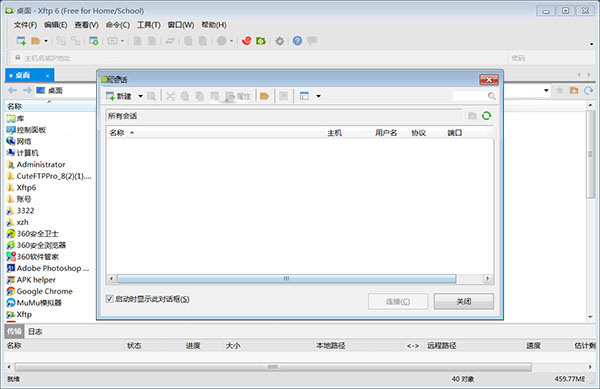This screenshot has height=389, width=600.
Task: Open the 编辑(E) menu
Action: tap(55, 25)
